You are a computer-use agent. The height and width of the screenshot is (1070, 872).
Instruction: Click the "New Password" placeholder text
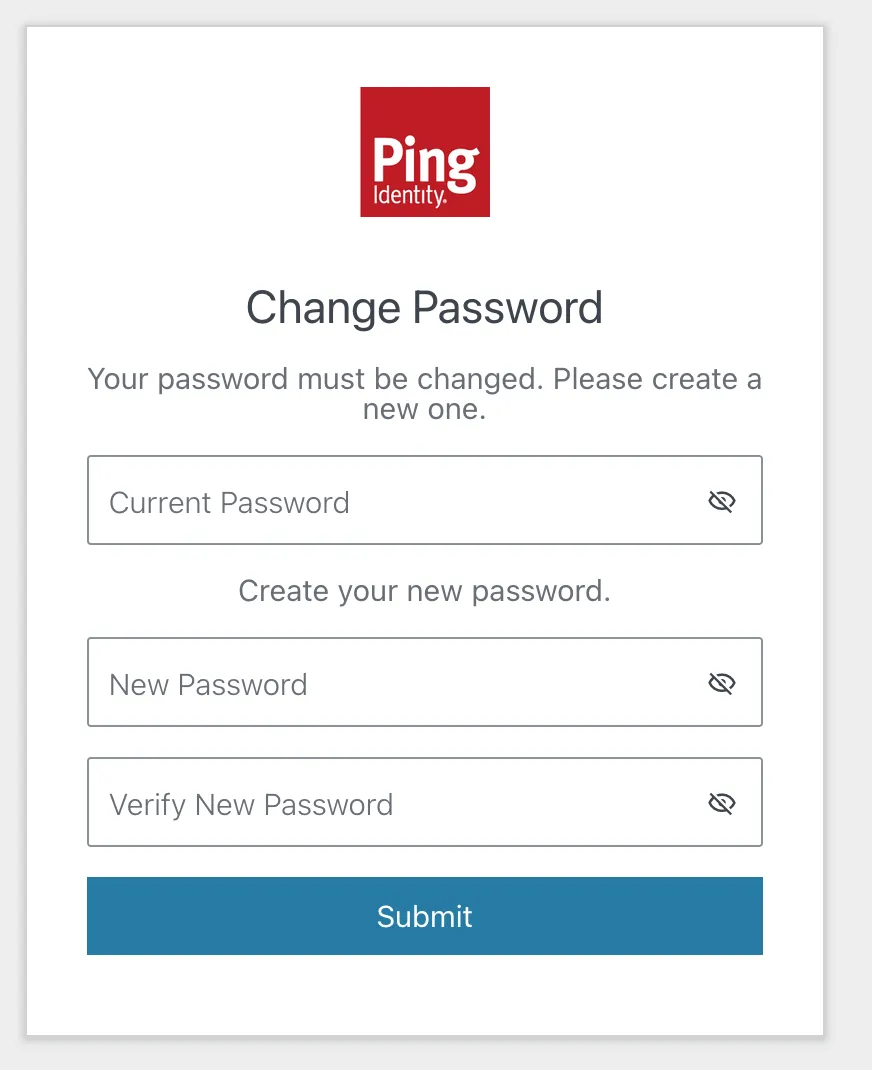pos(208,685)
